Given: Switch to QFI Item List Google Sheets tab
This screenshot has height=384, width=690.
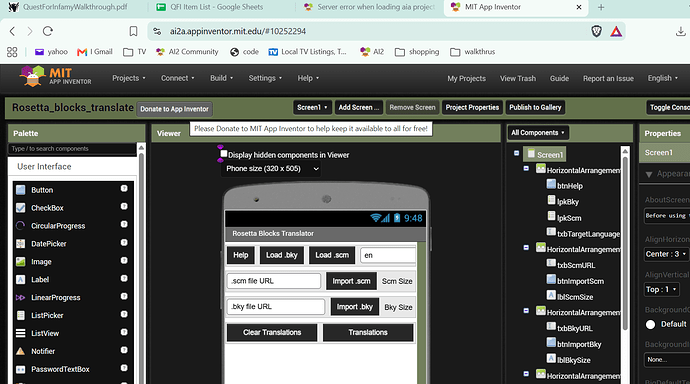Looking at the screenshot, I should (x=217, y=7).
